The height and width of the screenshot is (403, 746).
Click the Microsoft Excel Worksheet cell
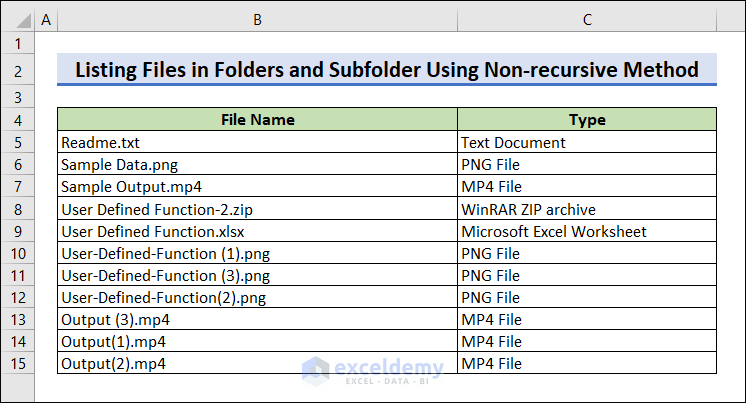(587, 231)
